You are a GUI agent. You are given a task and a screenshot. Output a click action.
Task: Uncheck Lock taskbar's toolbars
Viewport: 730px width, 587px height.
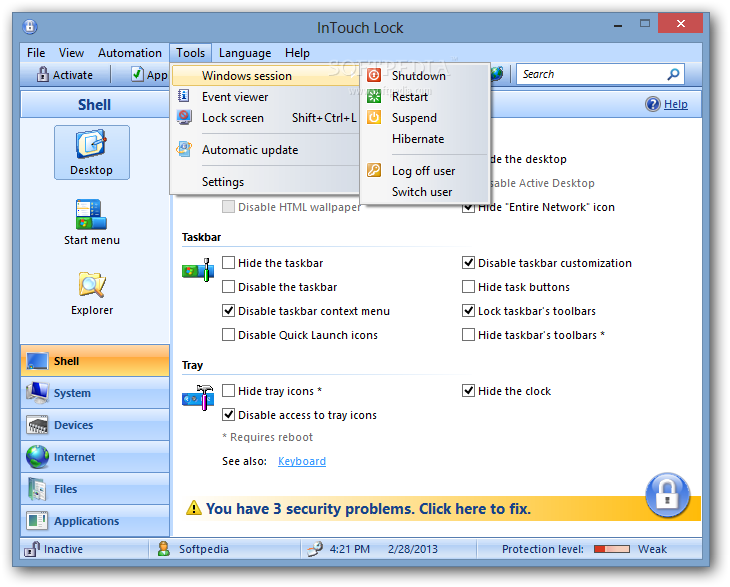(x=468, y=310)
